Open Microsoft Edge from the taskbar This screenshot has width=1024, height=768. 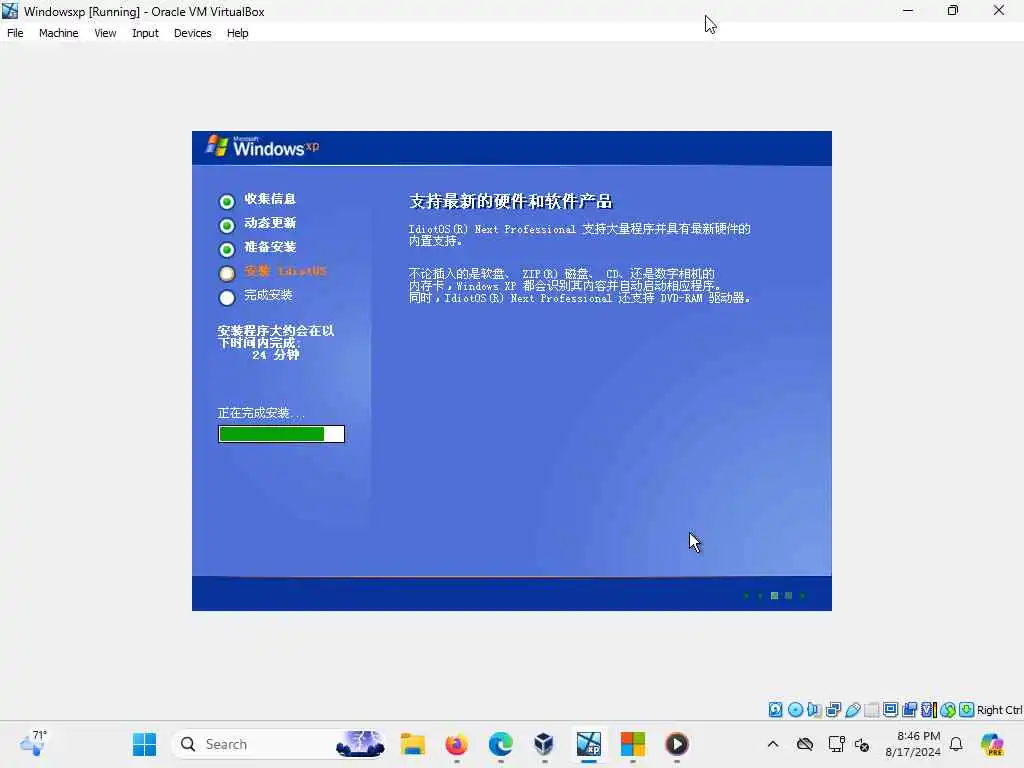pos(501,744)
